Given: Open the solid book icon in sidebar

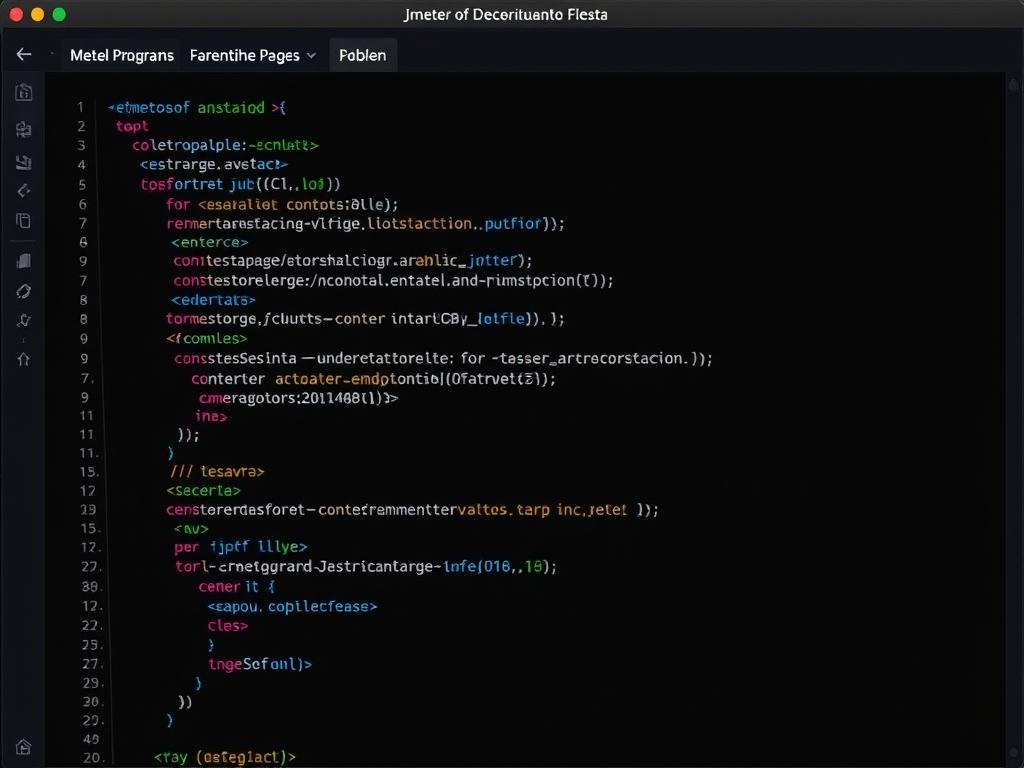Looking at the screenshot, I should (x=24, y=261).
